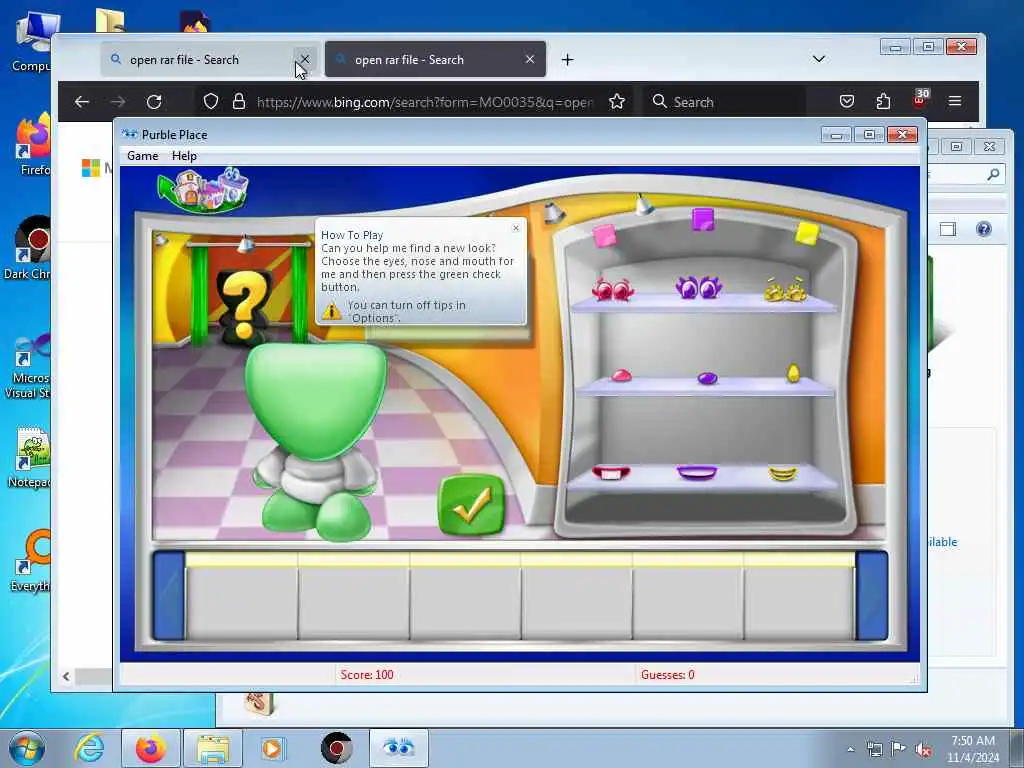This screenshot has width=1024, height=768.
Task: Choose the purple nose on the middle shelf
Action: coord(707,378)
